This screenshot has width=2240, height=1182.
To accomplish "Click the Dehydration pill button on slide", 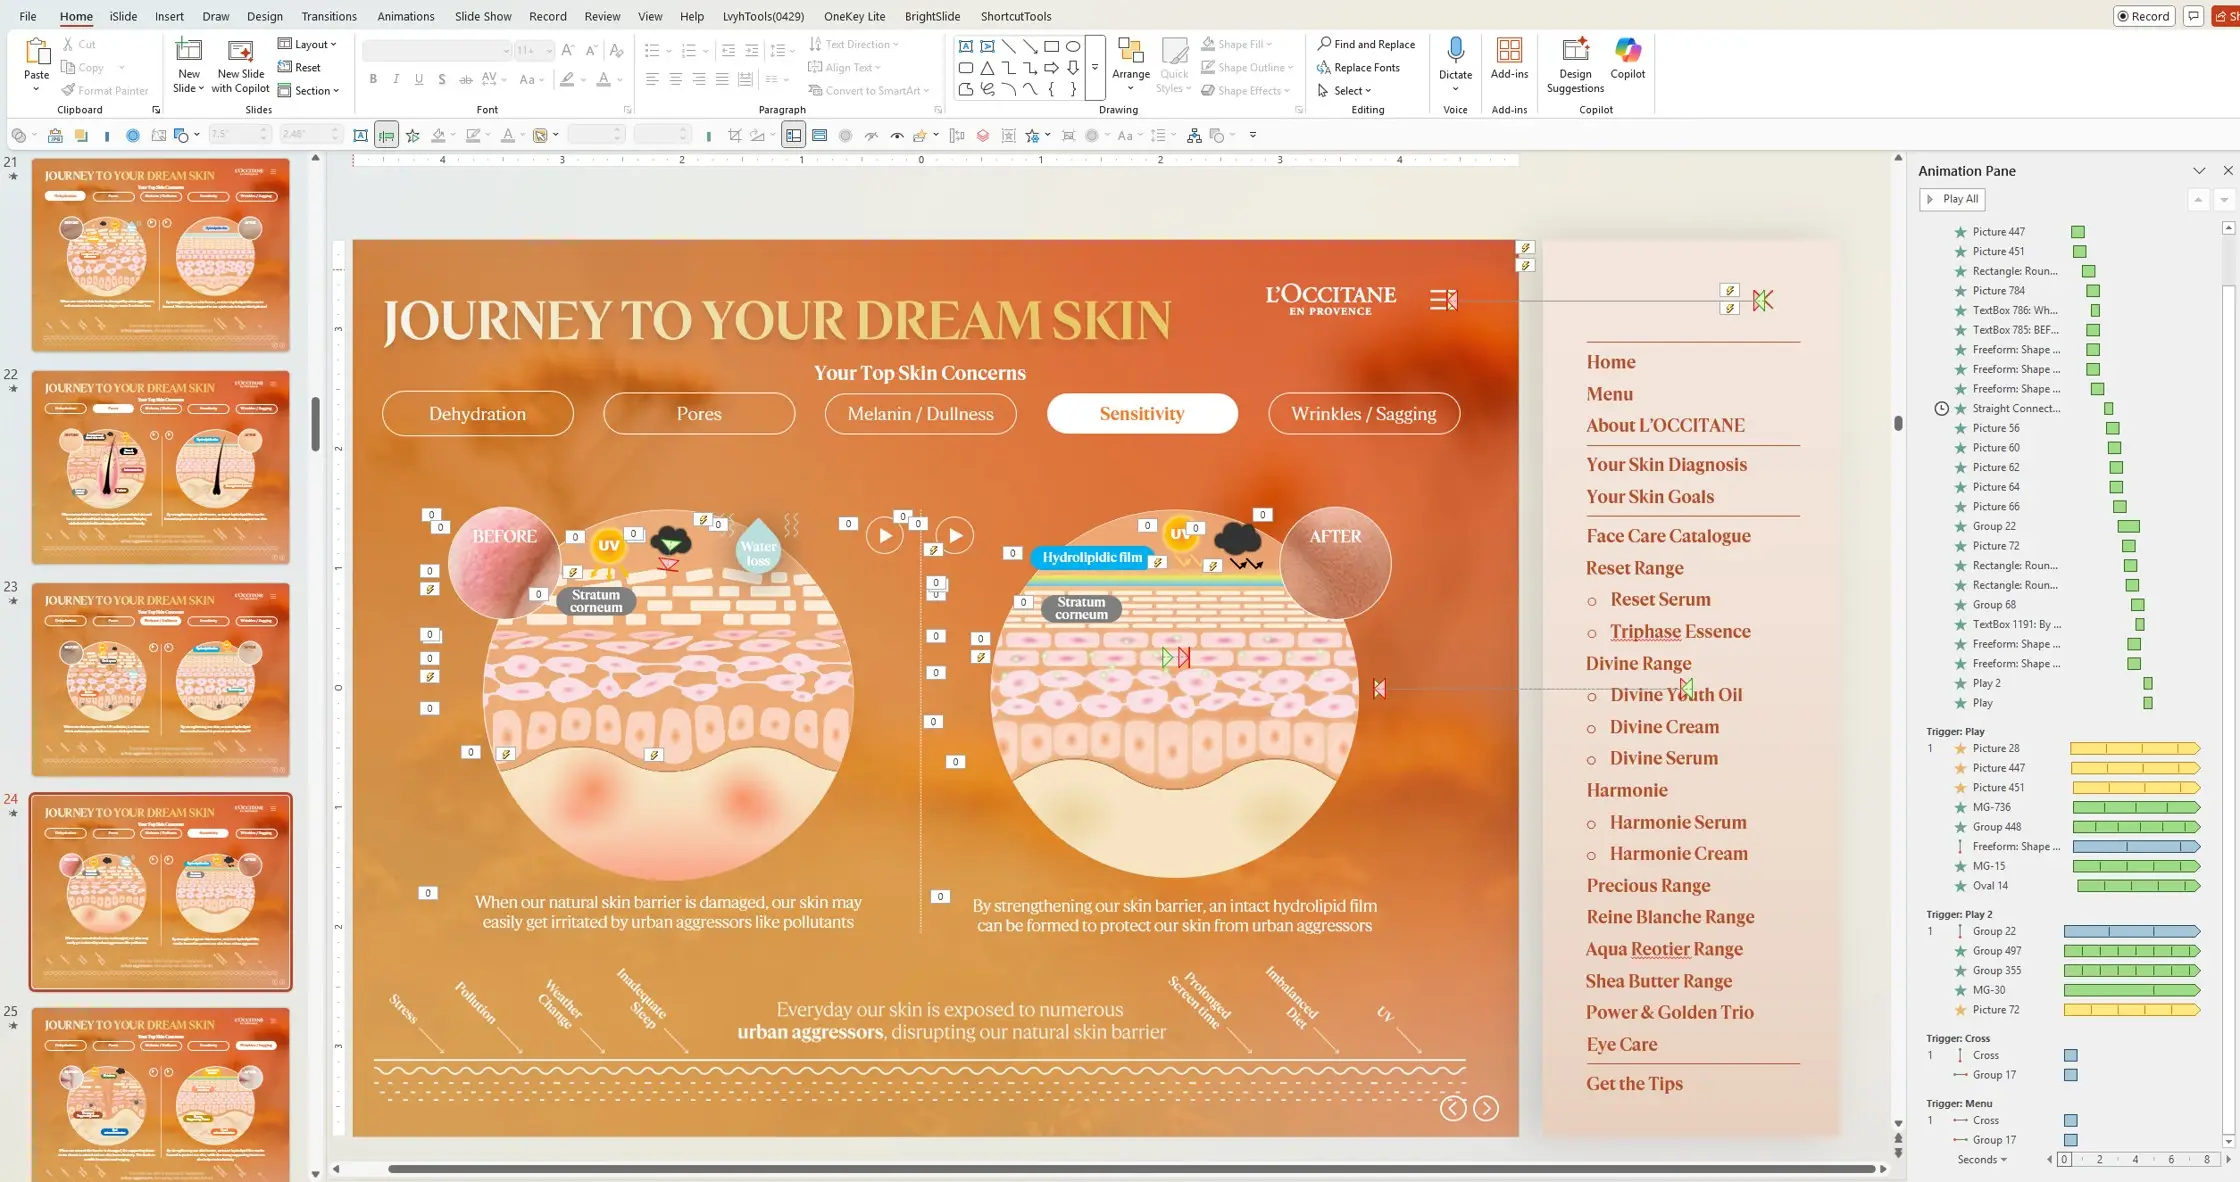I will [x=478, y=414].
